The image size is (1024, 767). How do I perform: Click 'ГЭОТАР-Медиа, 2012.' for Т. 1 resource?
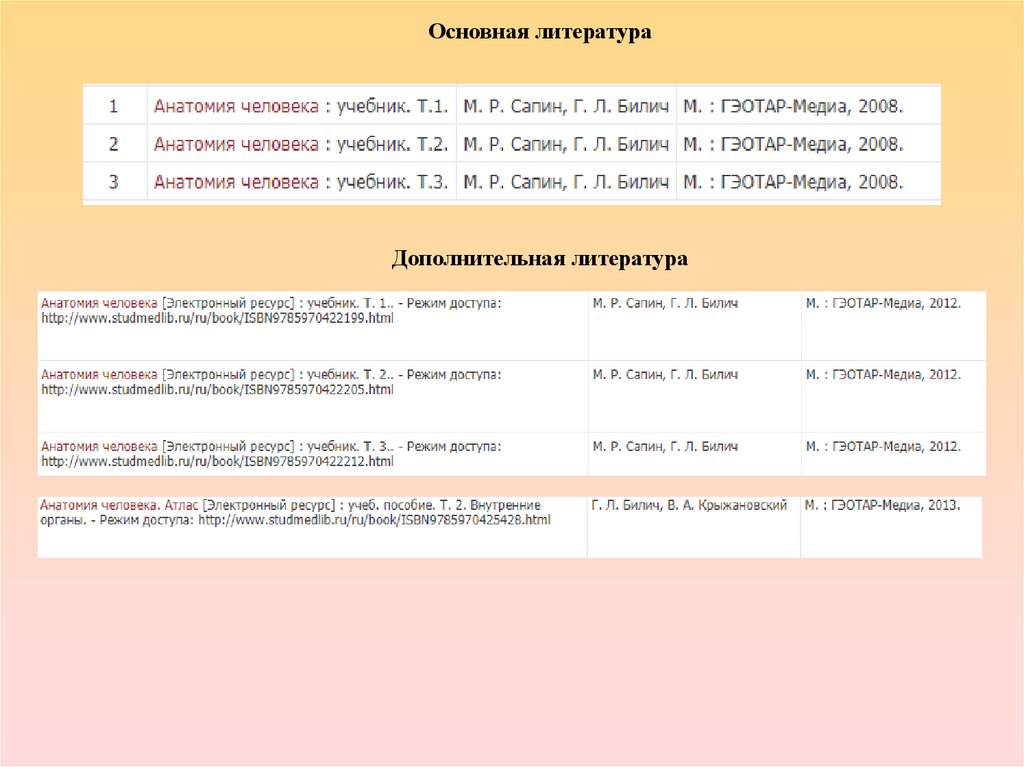[x=897, y=304]
